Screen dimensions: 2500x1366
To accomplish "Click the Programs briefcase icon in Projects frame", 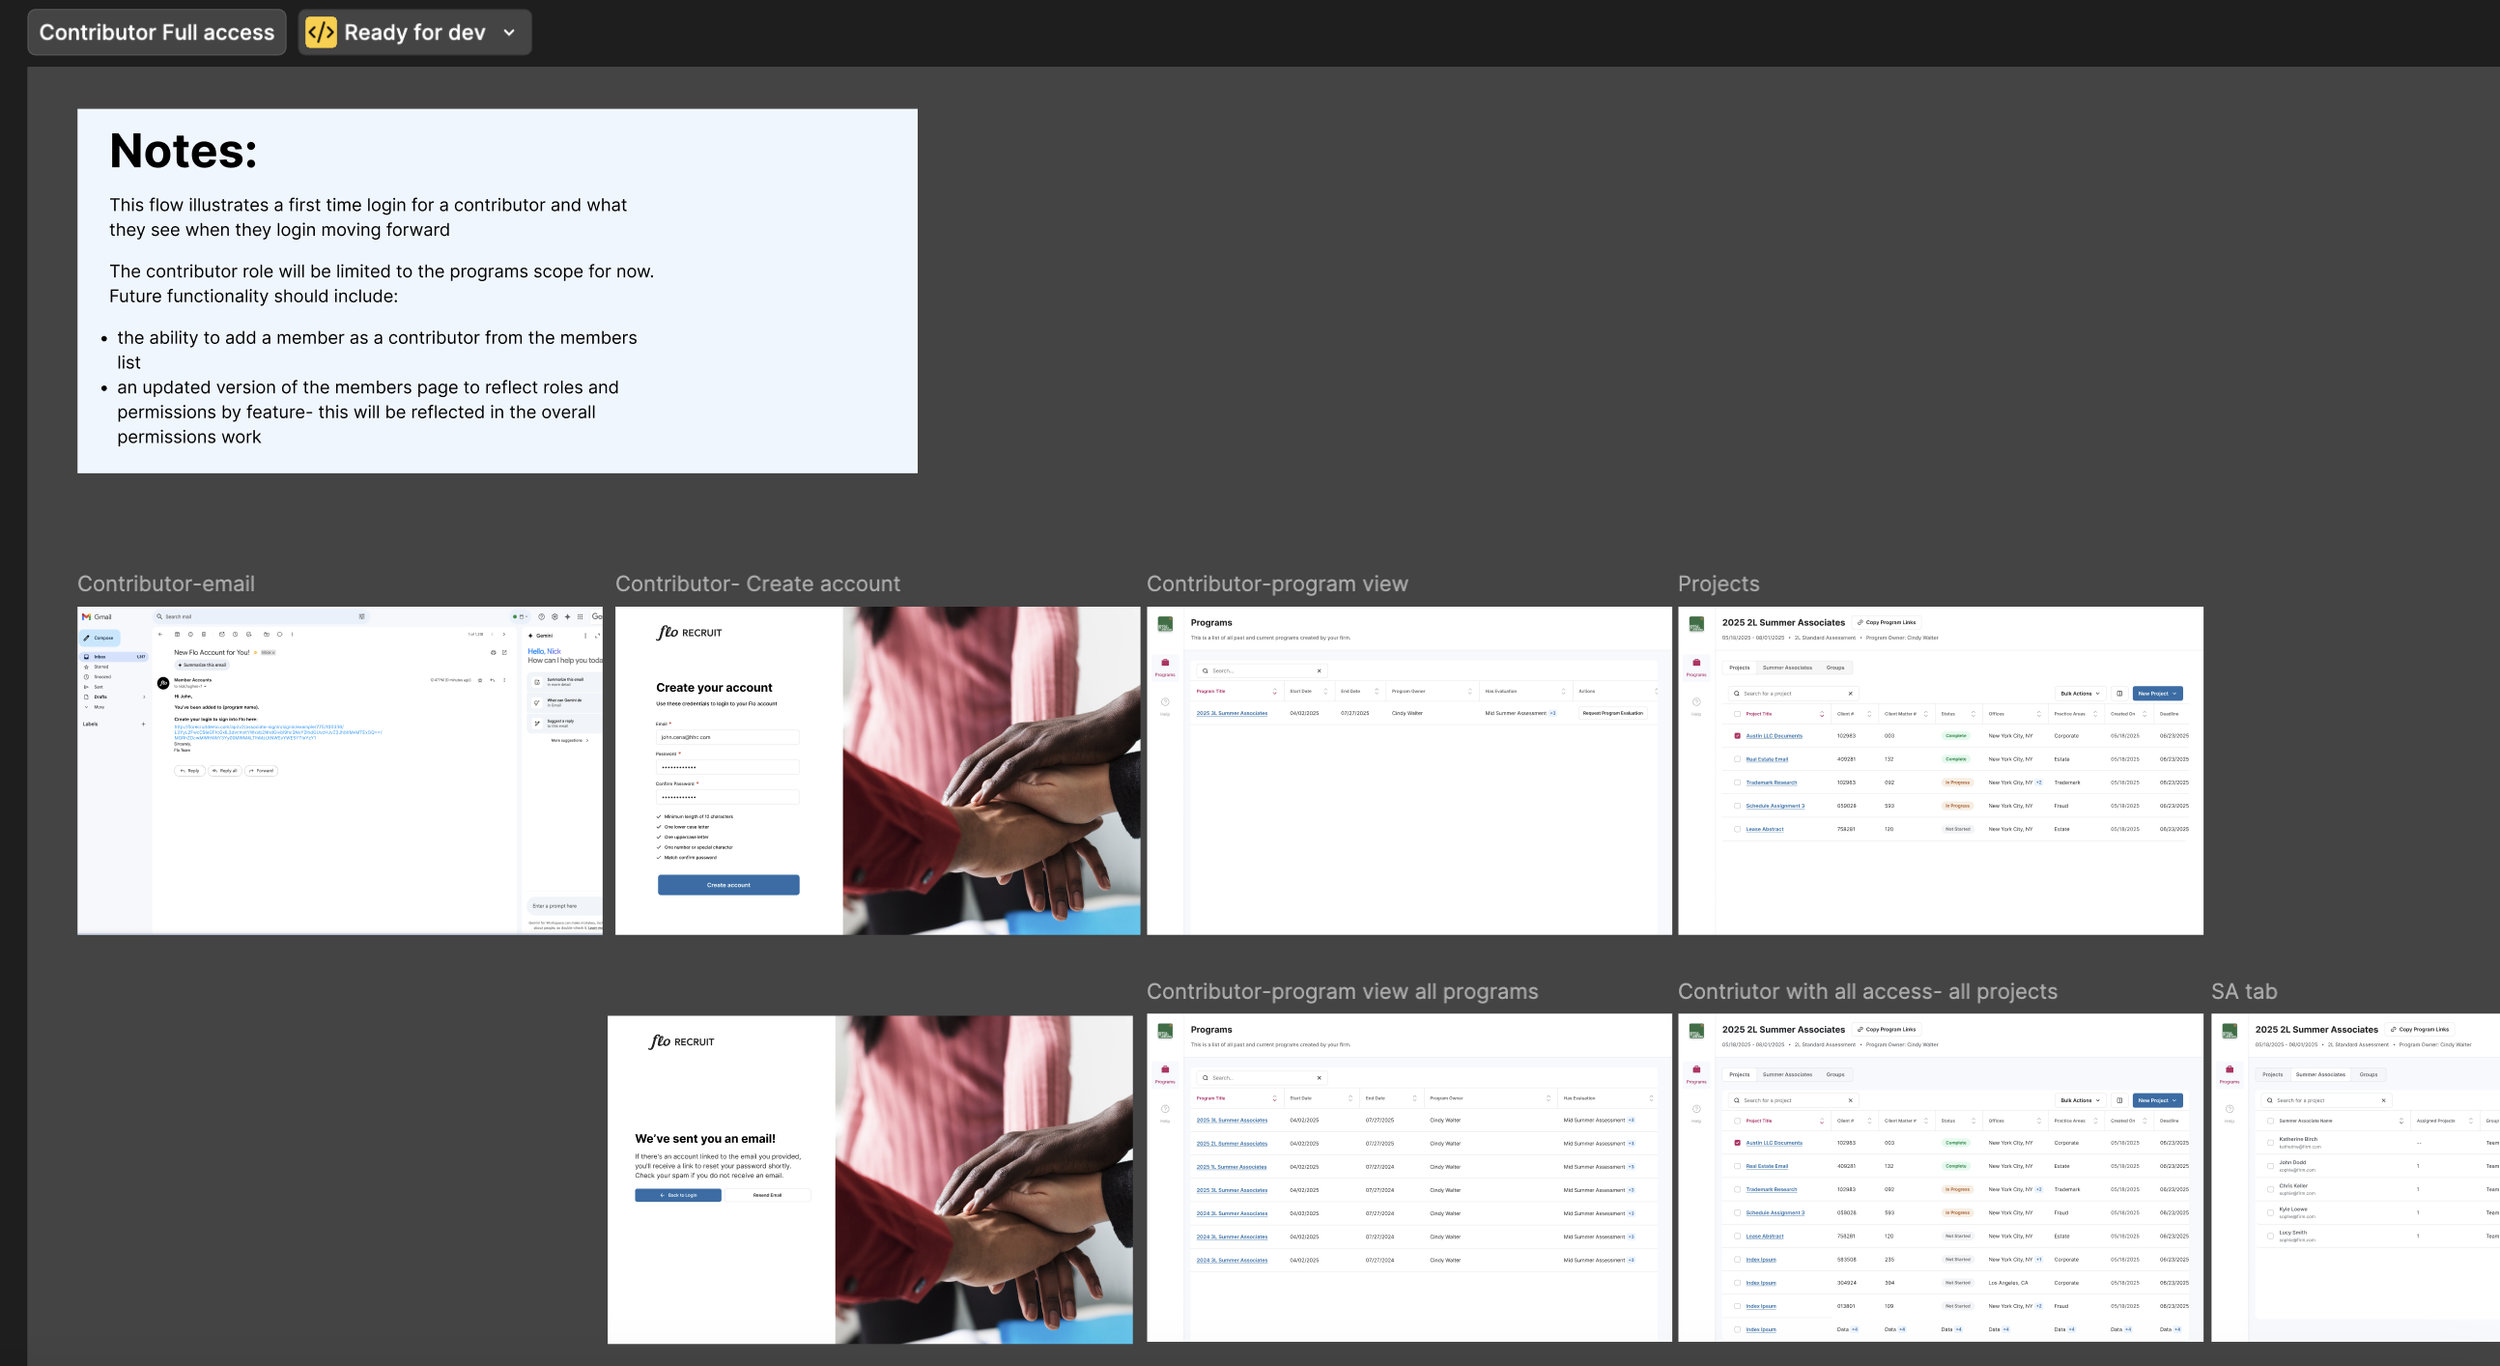I will click(x=1696, y=663).
